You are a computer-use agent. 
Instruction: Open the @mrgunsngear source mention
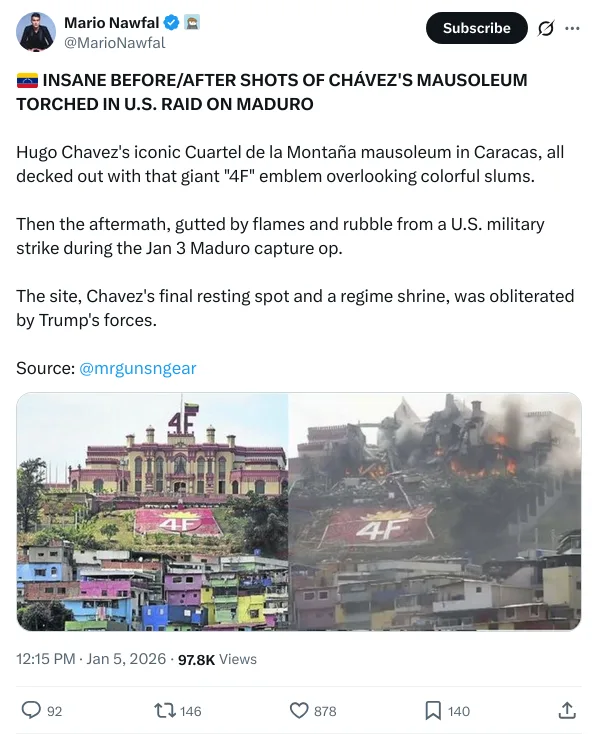coord(138,368)
